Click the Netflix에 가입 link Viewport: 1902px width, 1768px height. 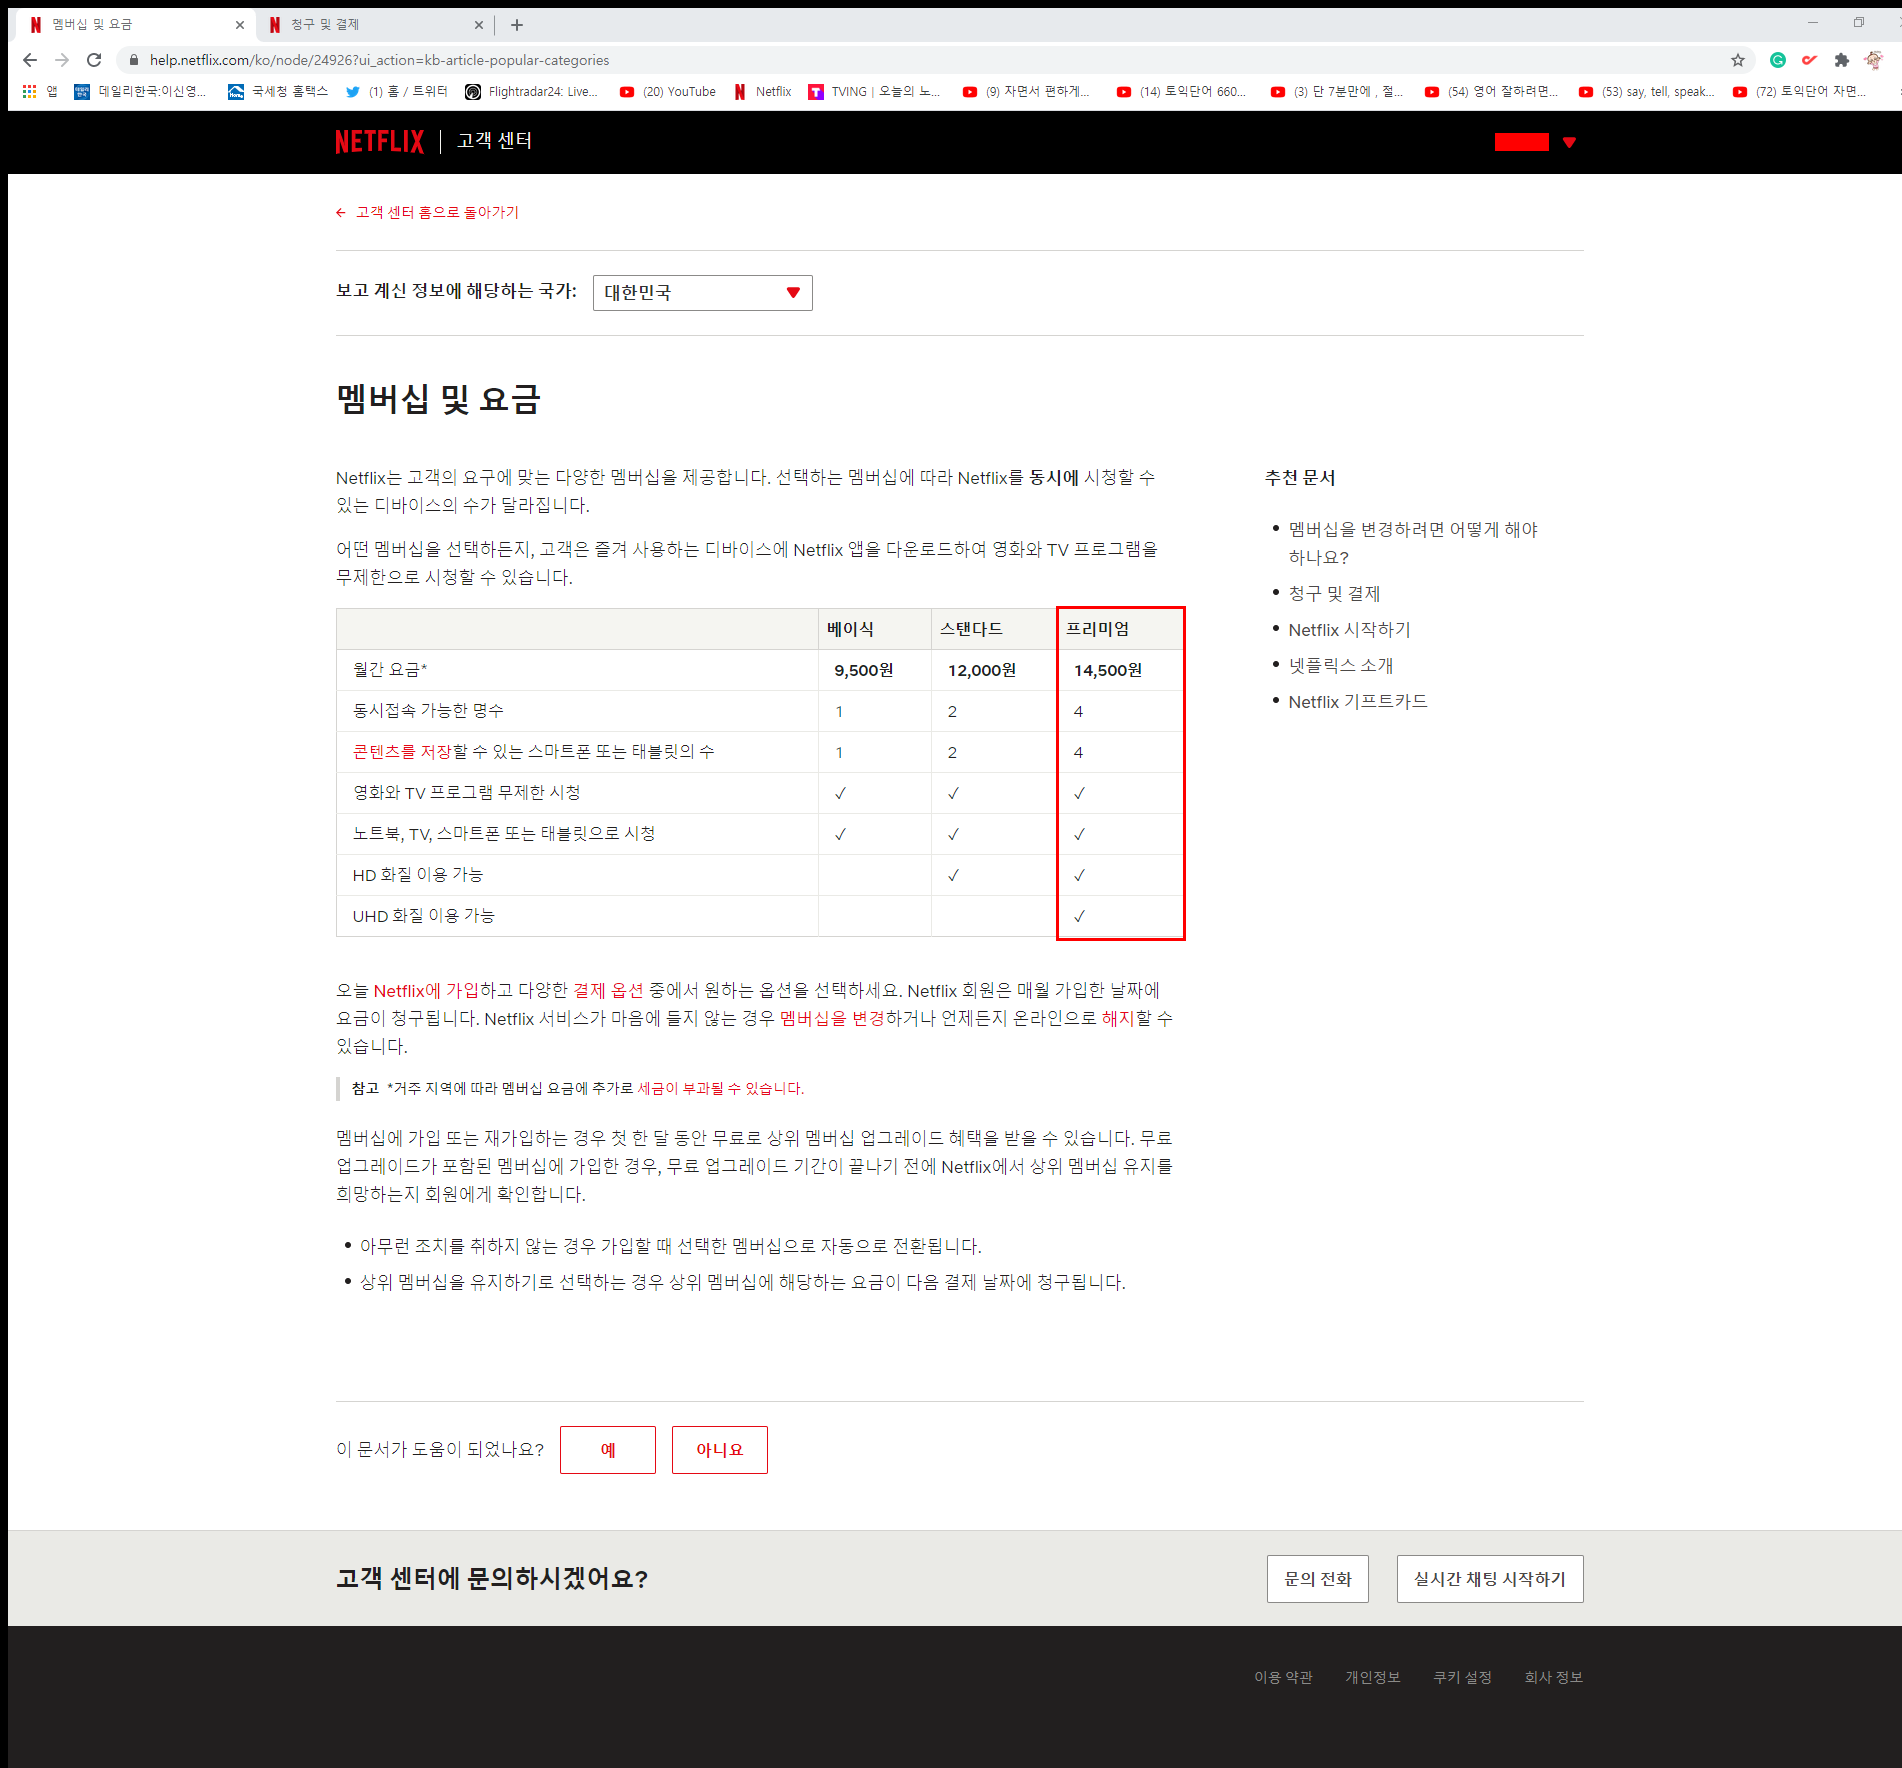pyautogui.click(x=426, y=990)
